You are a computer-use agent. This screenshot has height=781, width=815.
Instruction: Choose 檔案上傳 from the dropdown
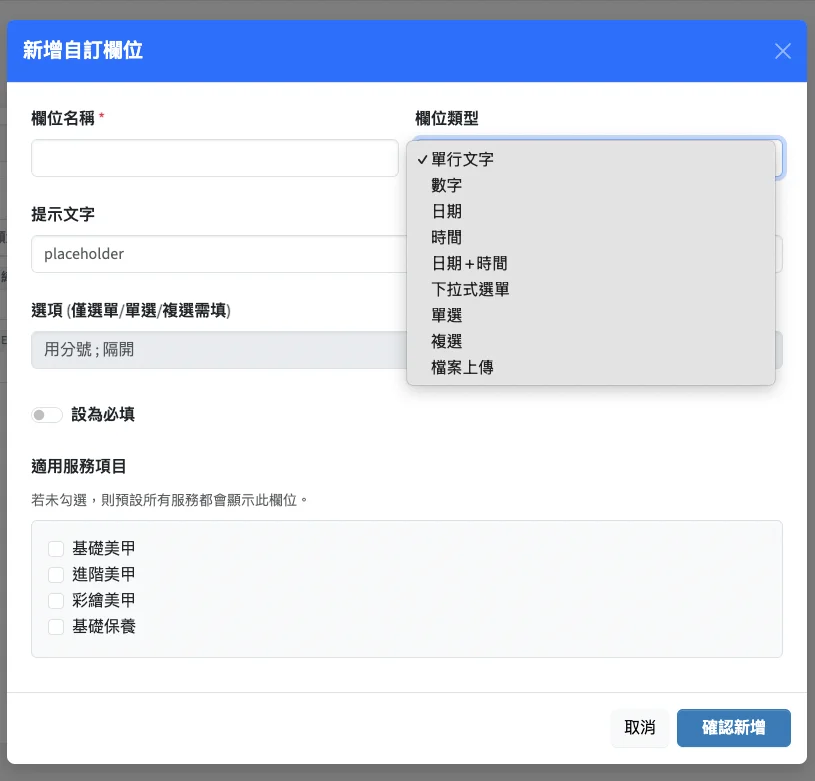[x=462, y=367]
